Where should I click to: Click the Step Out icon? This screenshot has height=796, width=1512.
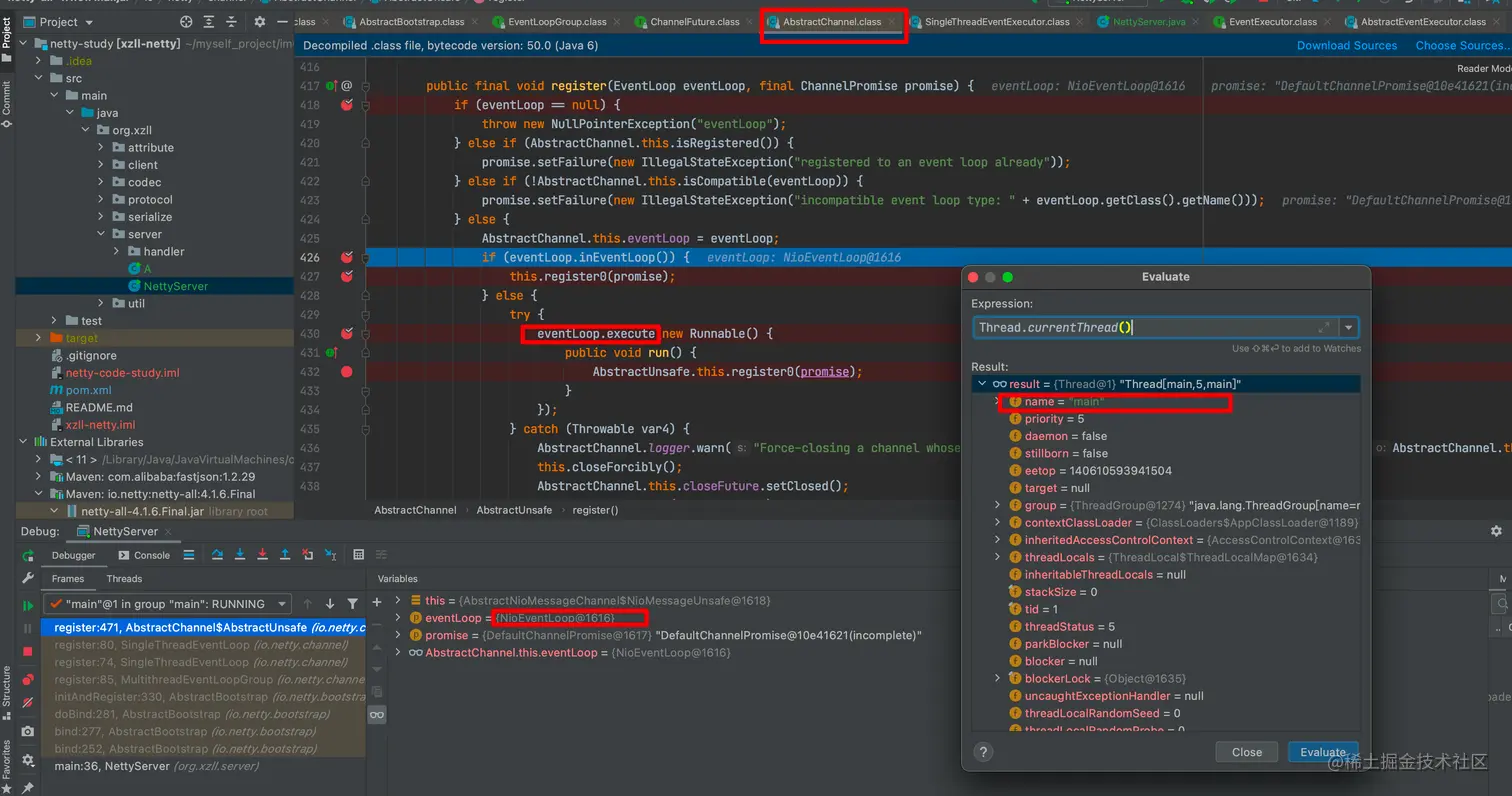pyautogui.click(x=285, y=555)
